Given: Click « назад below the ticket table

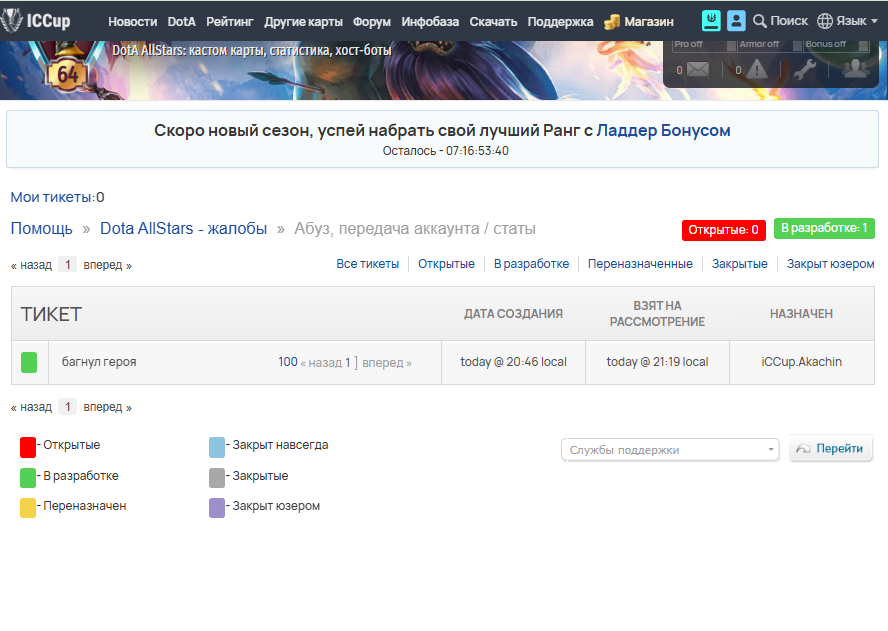Looking at the screenshot, I should click(31, 407).
